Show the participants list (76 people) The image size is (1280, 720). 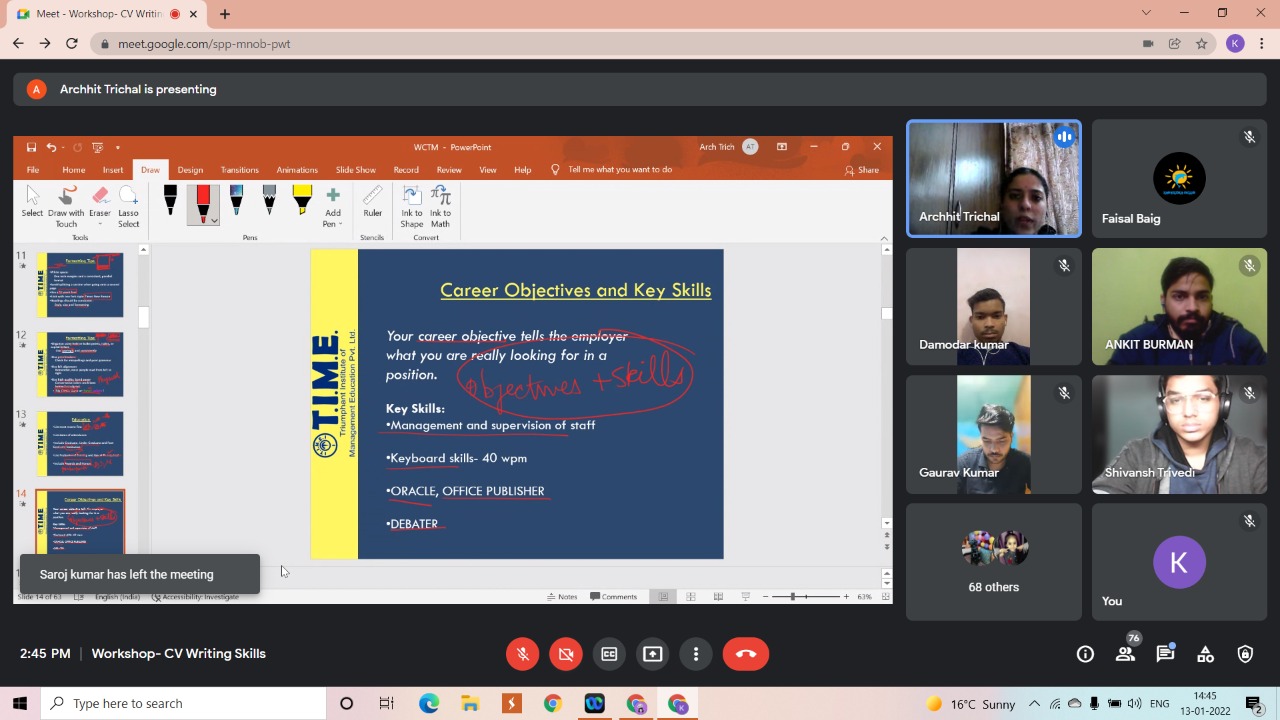[1125, 654]
